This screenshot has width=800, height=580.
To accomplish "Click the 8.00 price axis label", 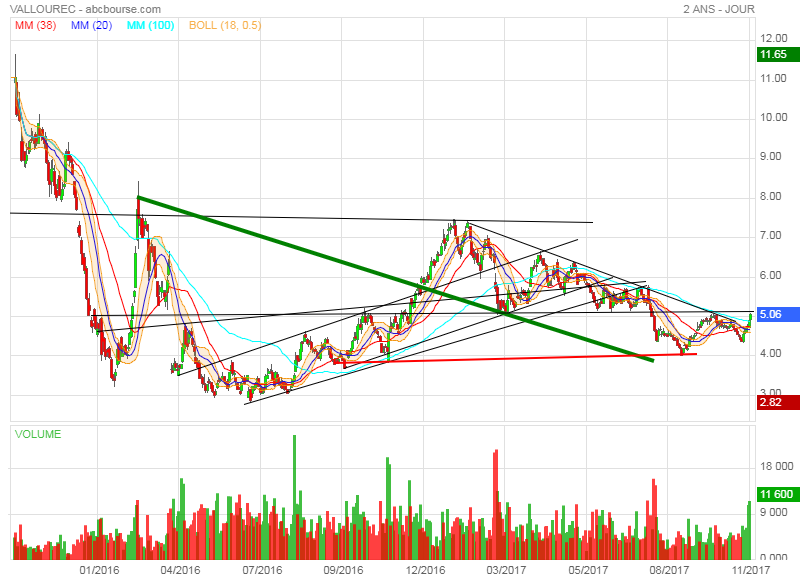I will 770,196.
